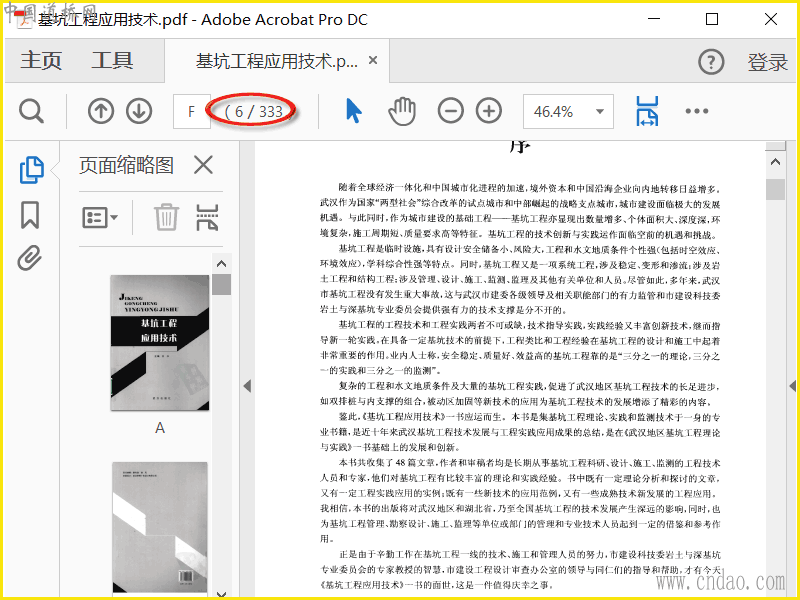The width and height of the screenshot is (800, 600).
Task: Zoom in with the plus button
Action: 489,111
